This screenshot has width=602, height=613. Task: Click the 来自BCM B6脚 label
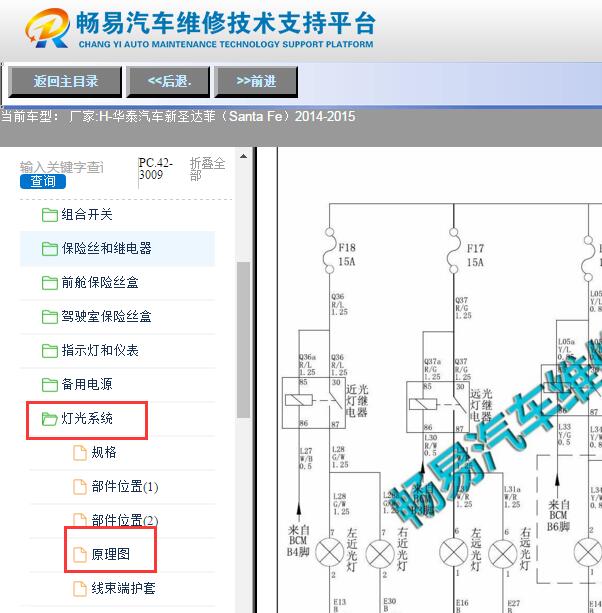pyautogui.click(x=559, y=515)
